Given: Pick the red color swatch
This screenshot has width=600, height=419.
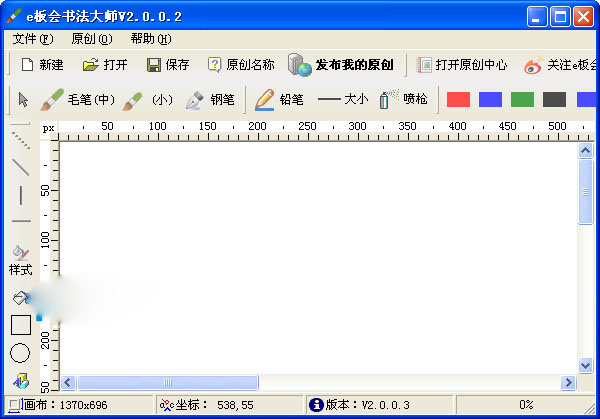Looking at the screenshot, I should pos(458,99).
